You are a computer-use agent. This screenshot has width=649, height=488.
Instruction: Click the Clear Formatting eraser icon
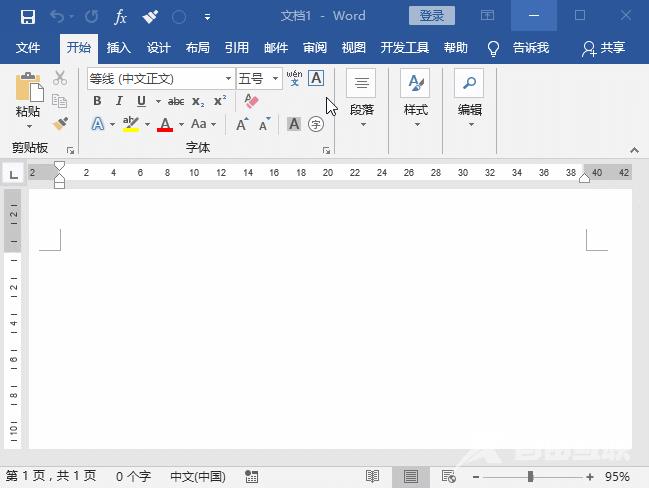coord(251,101)
